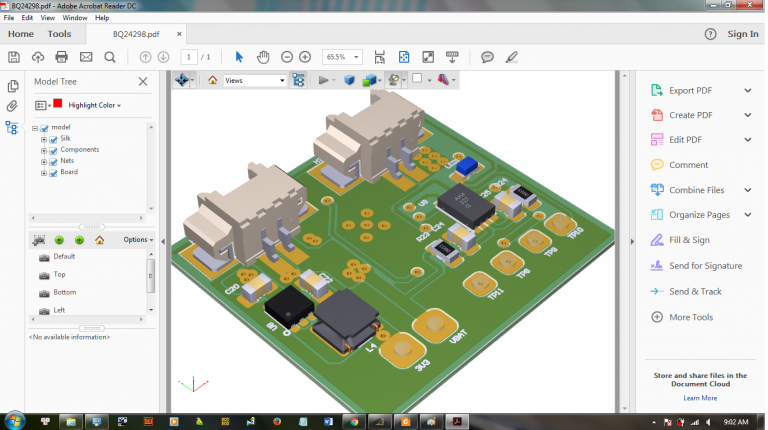Click the red highlight color swatch

coord(58,104)
